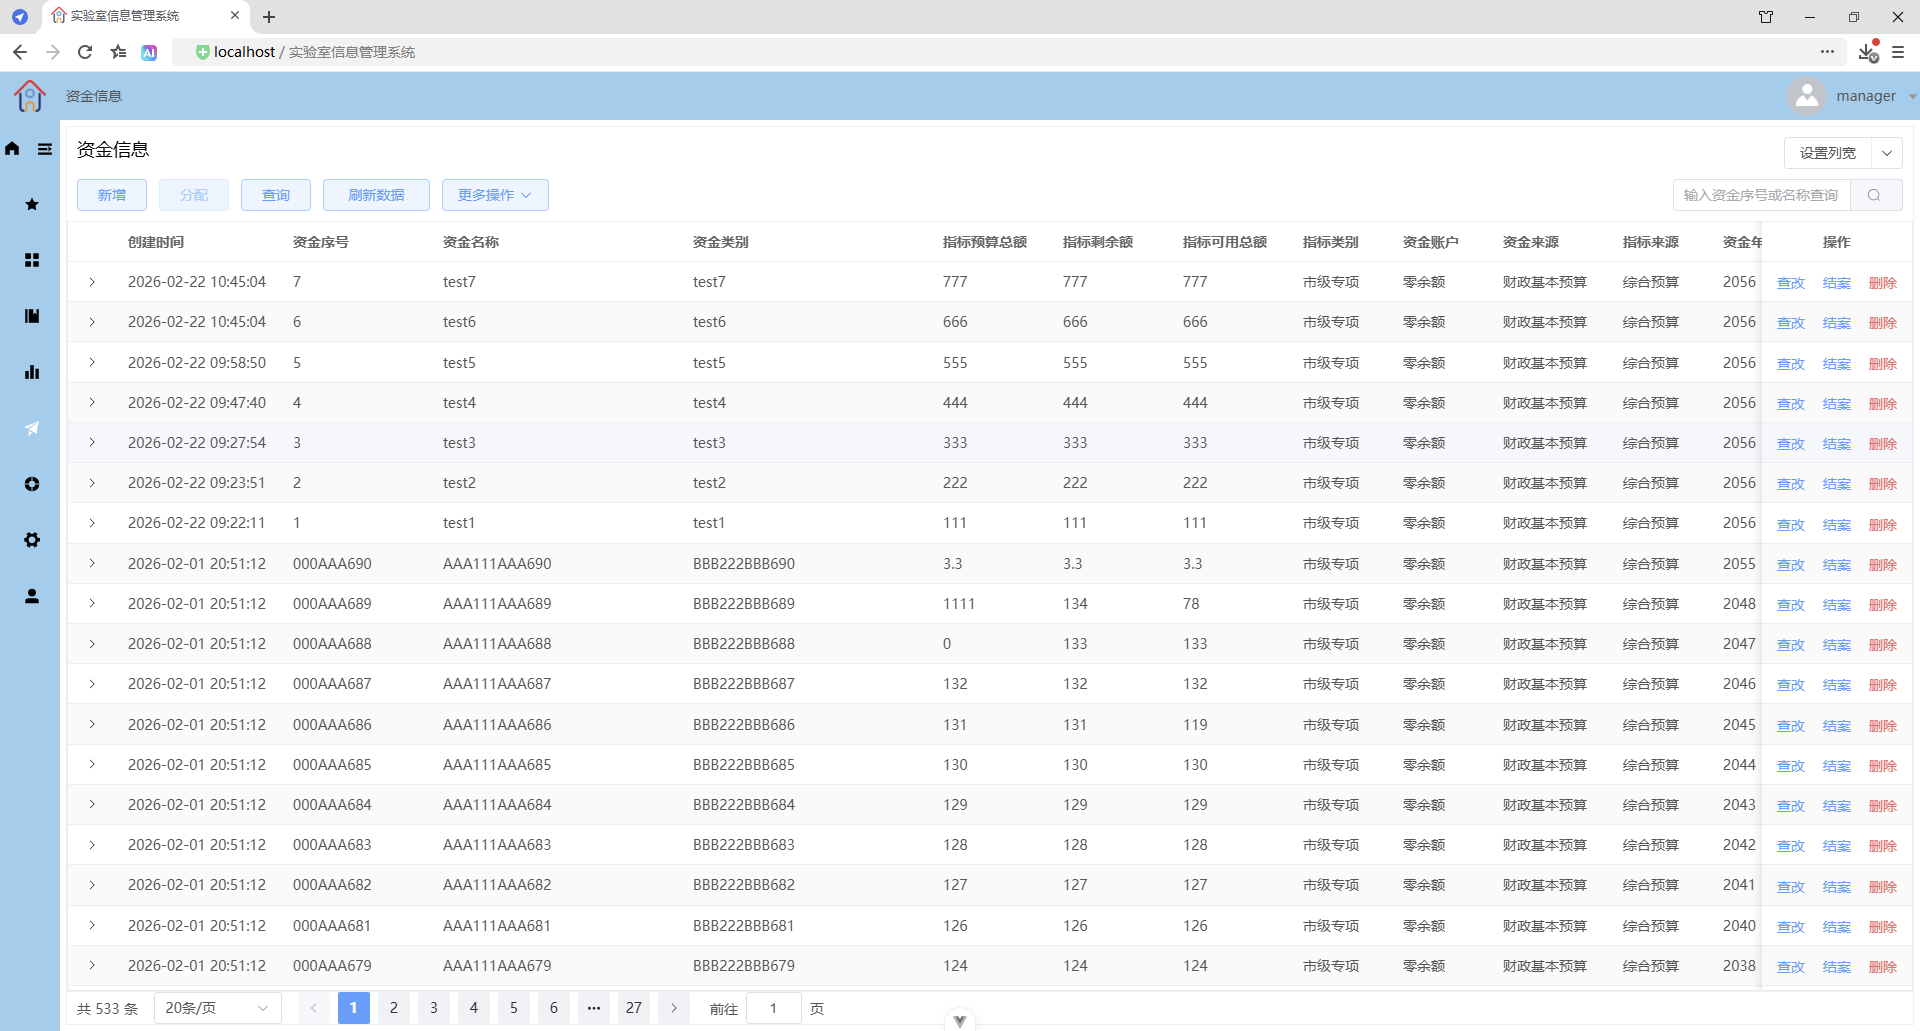Go to last page 27
Screen dimensions: 1920x1031
pos(634,1008)
